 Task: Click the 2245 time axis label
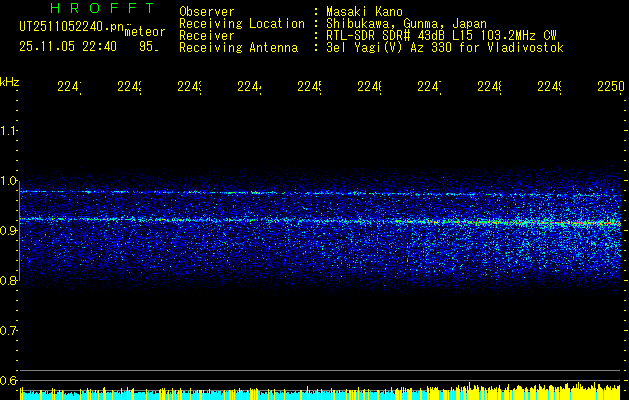pos(310,87)
